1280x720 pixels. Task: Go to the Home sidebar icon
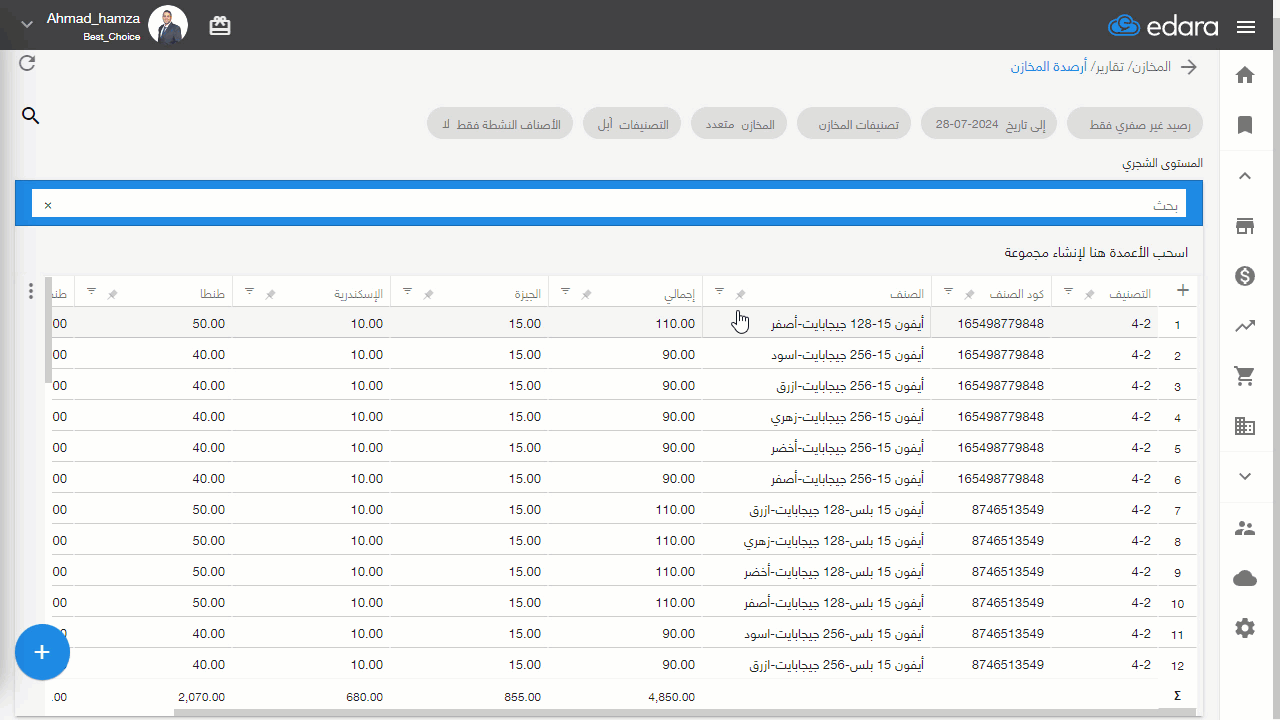coord(1245,75)
